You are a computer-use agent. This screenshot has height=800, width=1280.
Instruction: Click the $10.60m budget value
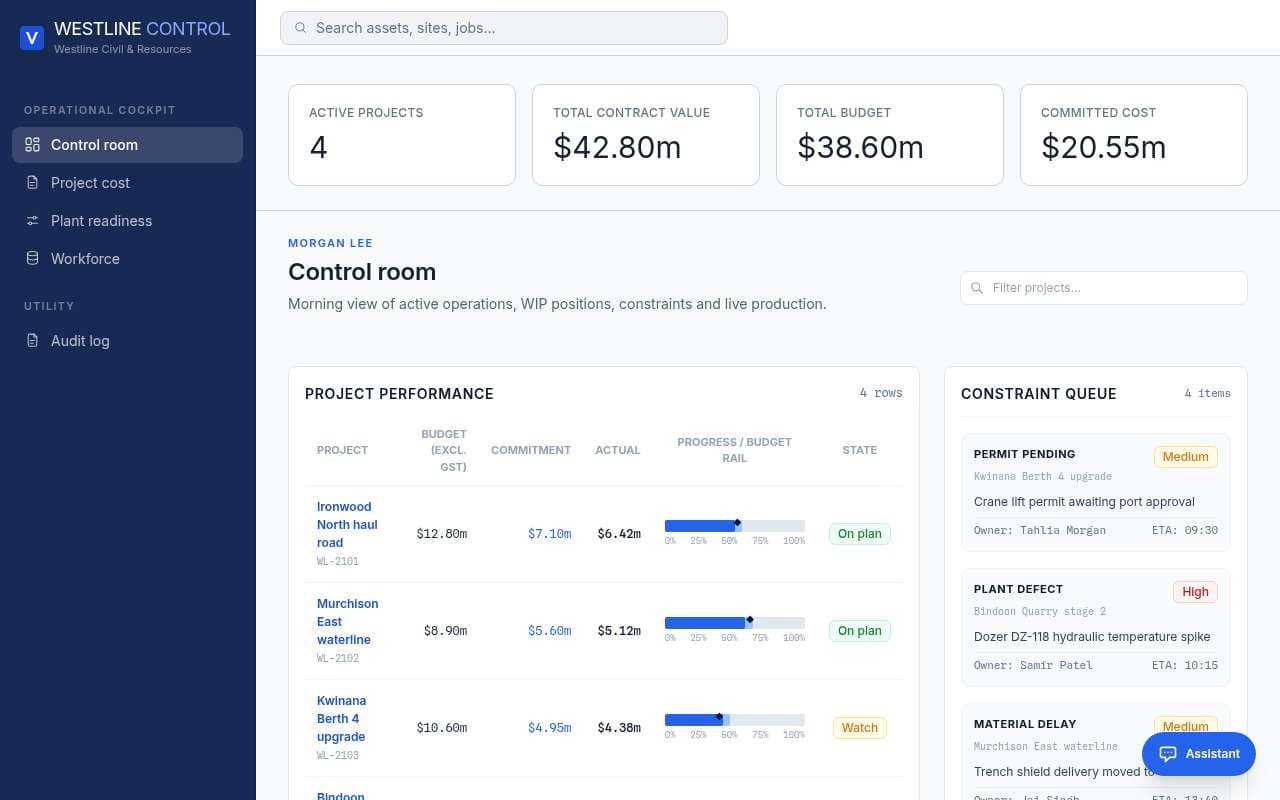click(442, 728)
